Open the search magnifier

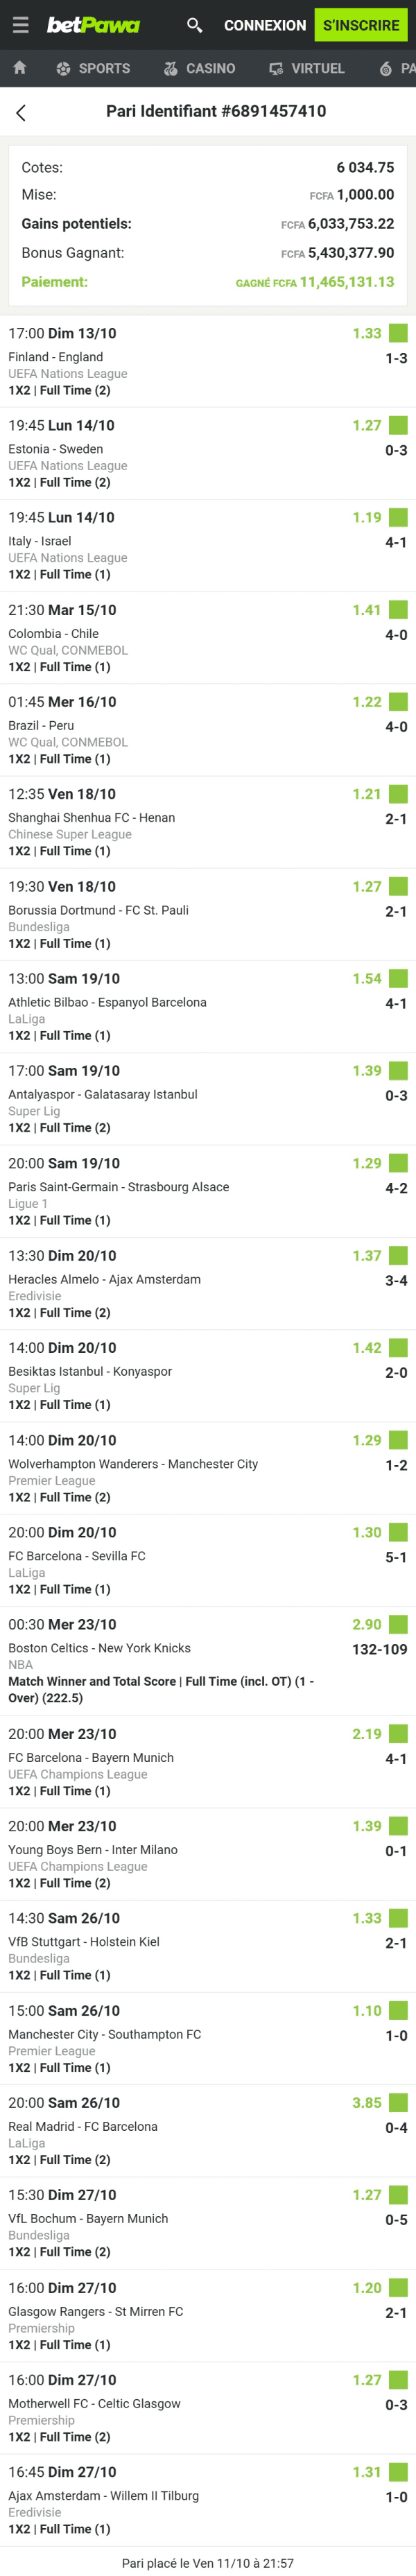click(x=194, y=25)
